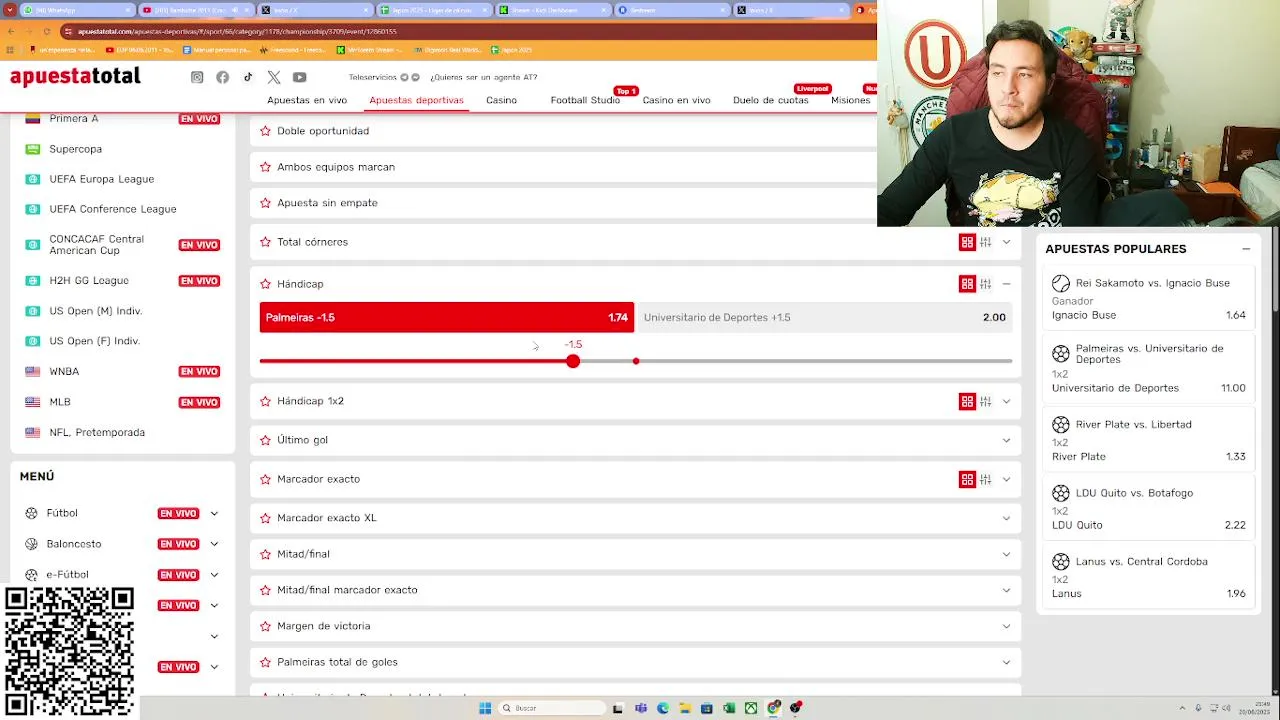Image resolution: width=1280 pixels, height=720 pixels.
Task: Open the Apuestas deportivas tab
Action: (x=416, y=100)
